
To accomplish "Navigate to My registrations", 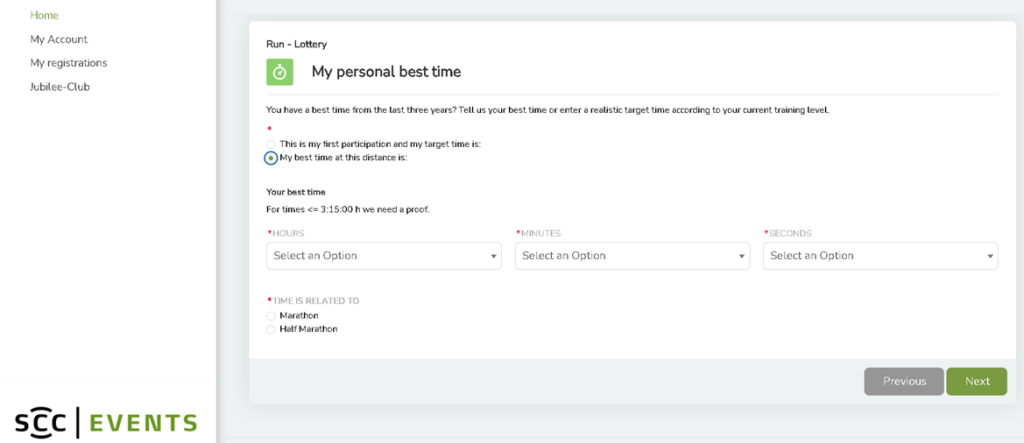I will pos(68,63).
